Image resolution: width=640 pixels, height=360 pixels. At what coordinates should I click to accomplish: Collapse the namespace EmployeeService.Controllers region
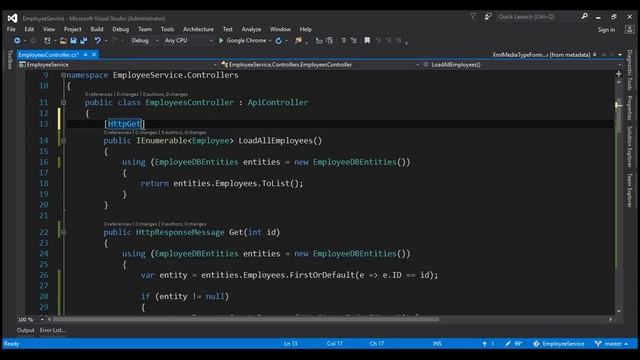(x=63, y=75)
